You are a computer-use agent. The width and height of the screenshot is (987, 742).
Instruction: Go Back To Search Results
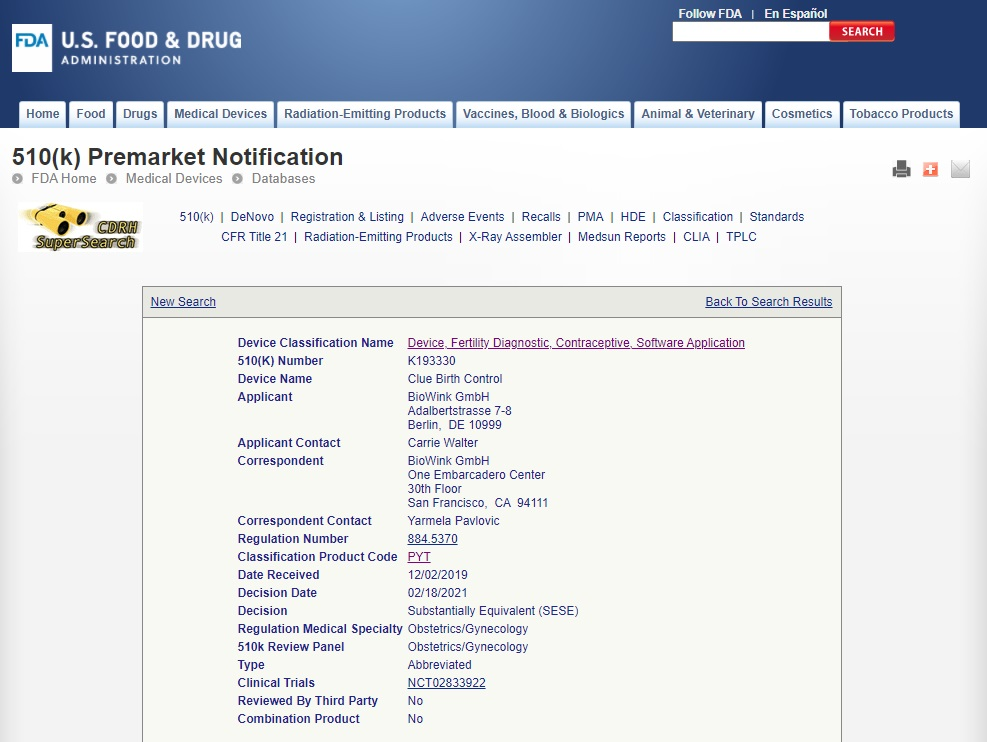(x=769, y=302)
